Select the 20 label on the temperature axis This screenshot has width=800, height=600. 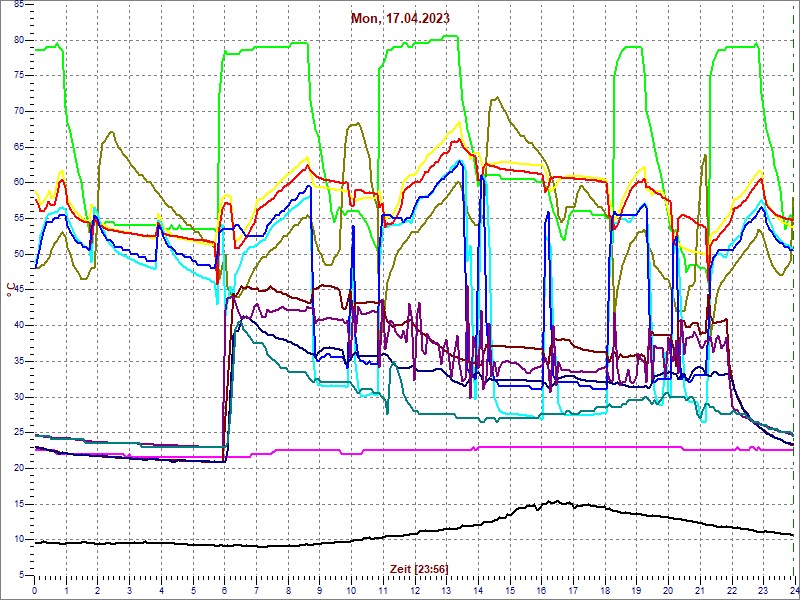(x=18, y=468)
